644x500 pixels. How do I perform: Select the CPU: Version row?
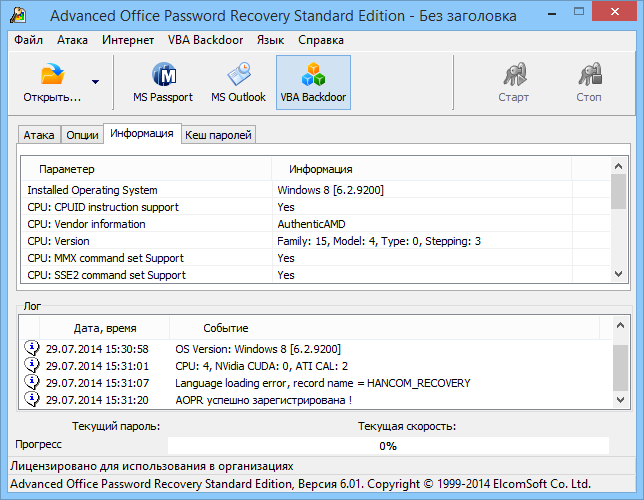click(x=316, y=241)
